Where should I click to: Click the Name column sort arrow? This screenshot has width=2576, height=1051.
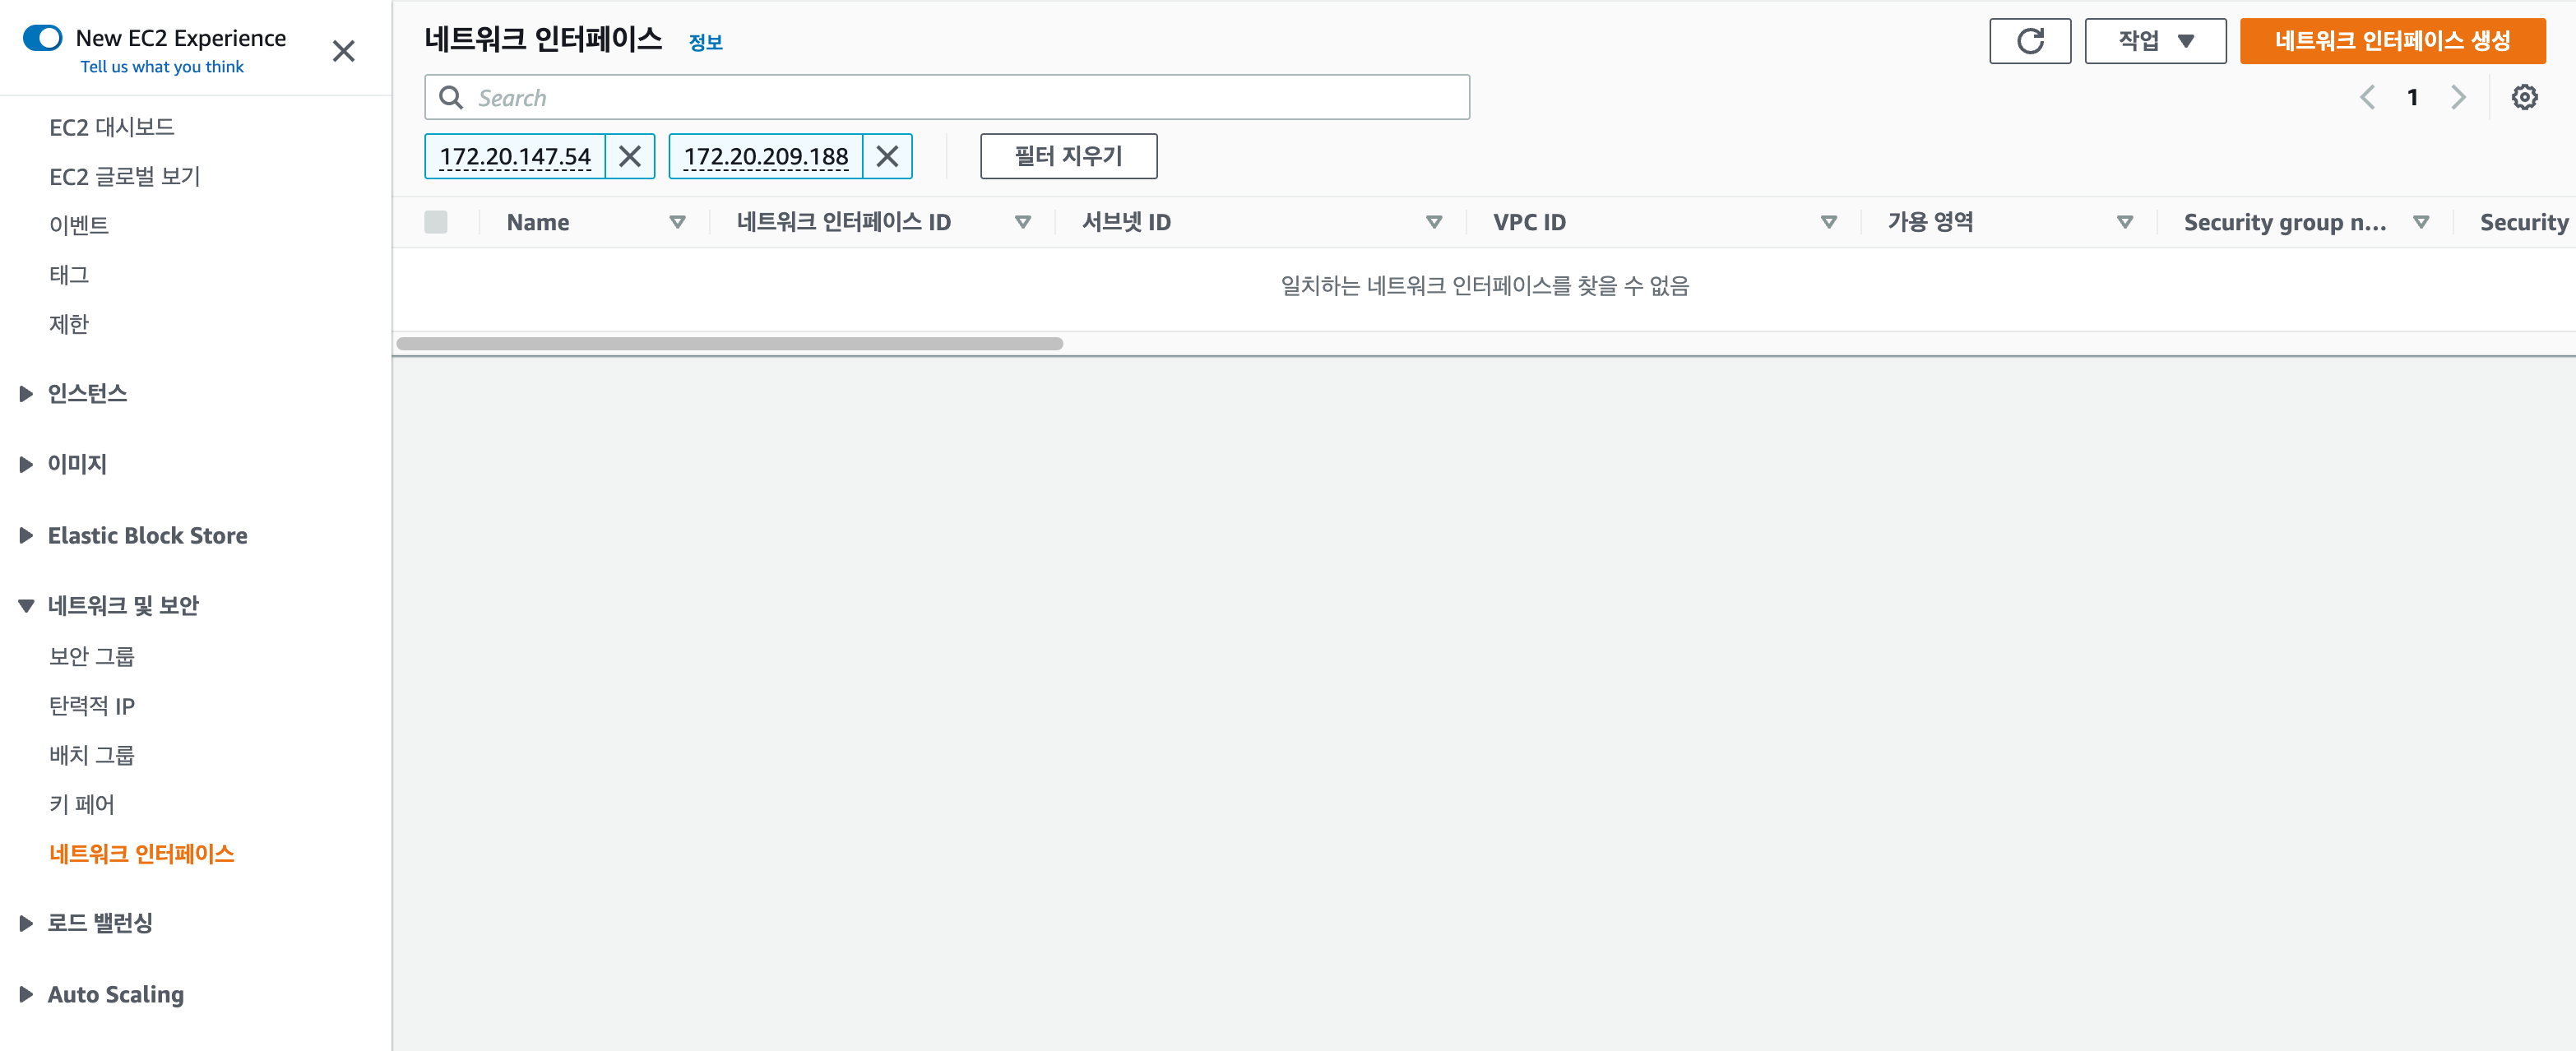click(x=677, y=222)
